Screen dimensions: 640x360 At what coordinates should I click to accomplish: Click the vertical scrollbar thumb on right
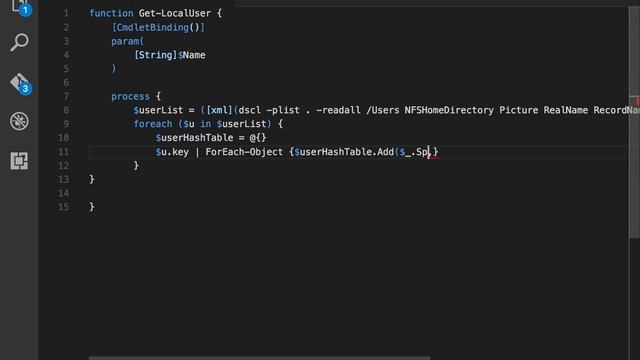pyautogui.click(x=634, y=122)
